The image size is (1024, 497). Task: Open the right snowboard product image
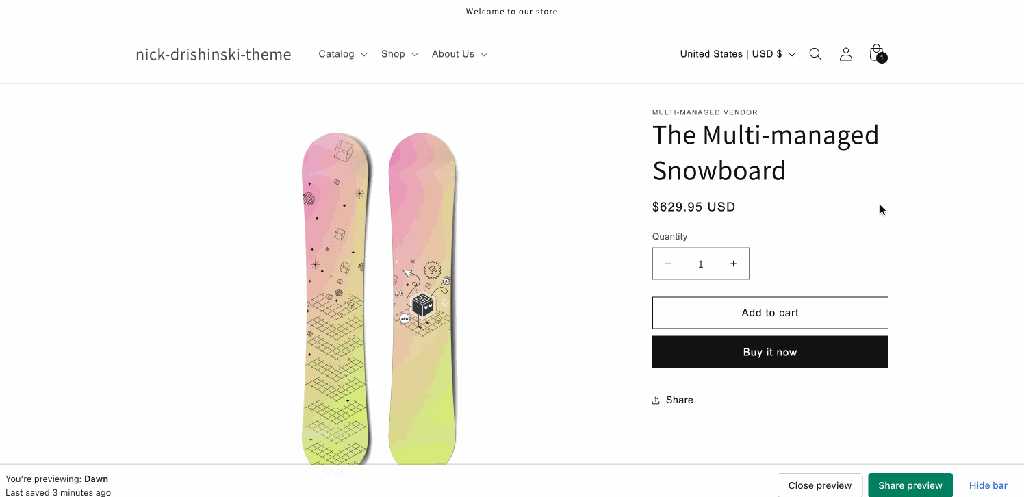(x=423, y=300)
